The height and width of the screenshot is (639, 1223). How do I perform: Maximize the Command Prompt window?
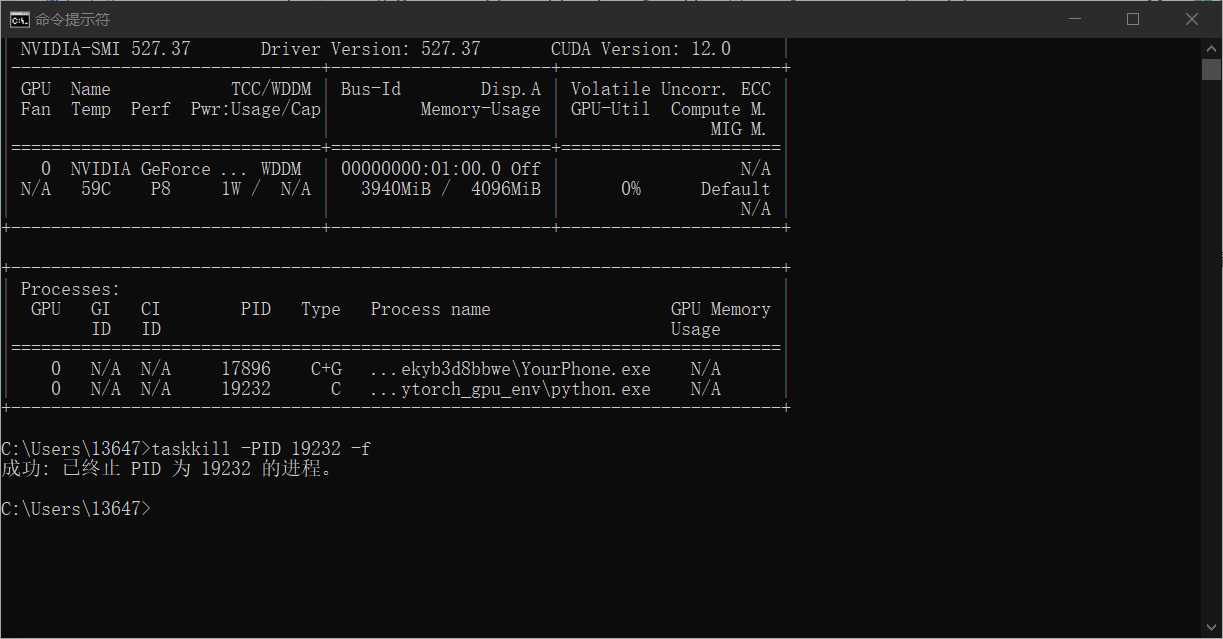[x=1133, y=19]
